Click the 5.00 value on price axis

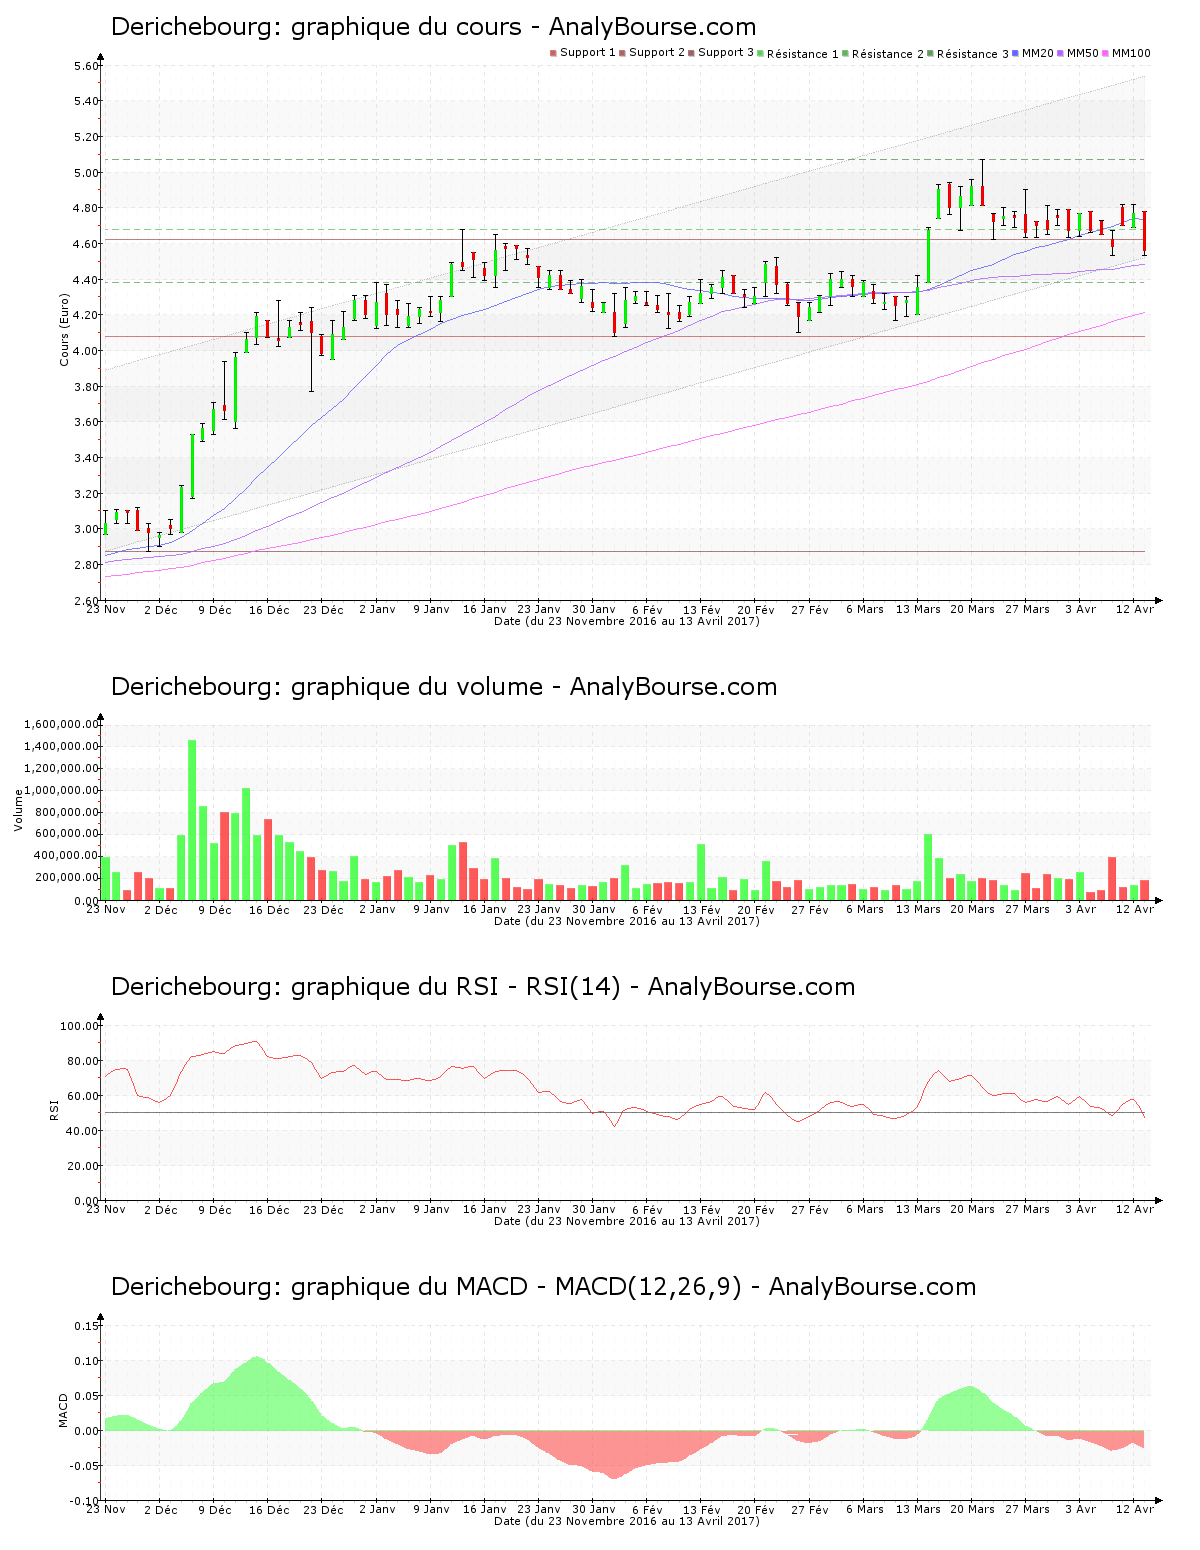[87, 173]
